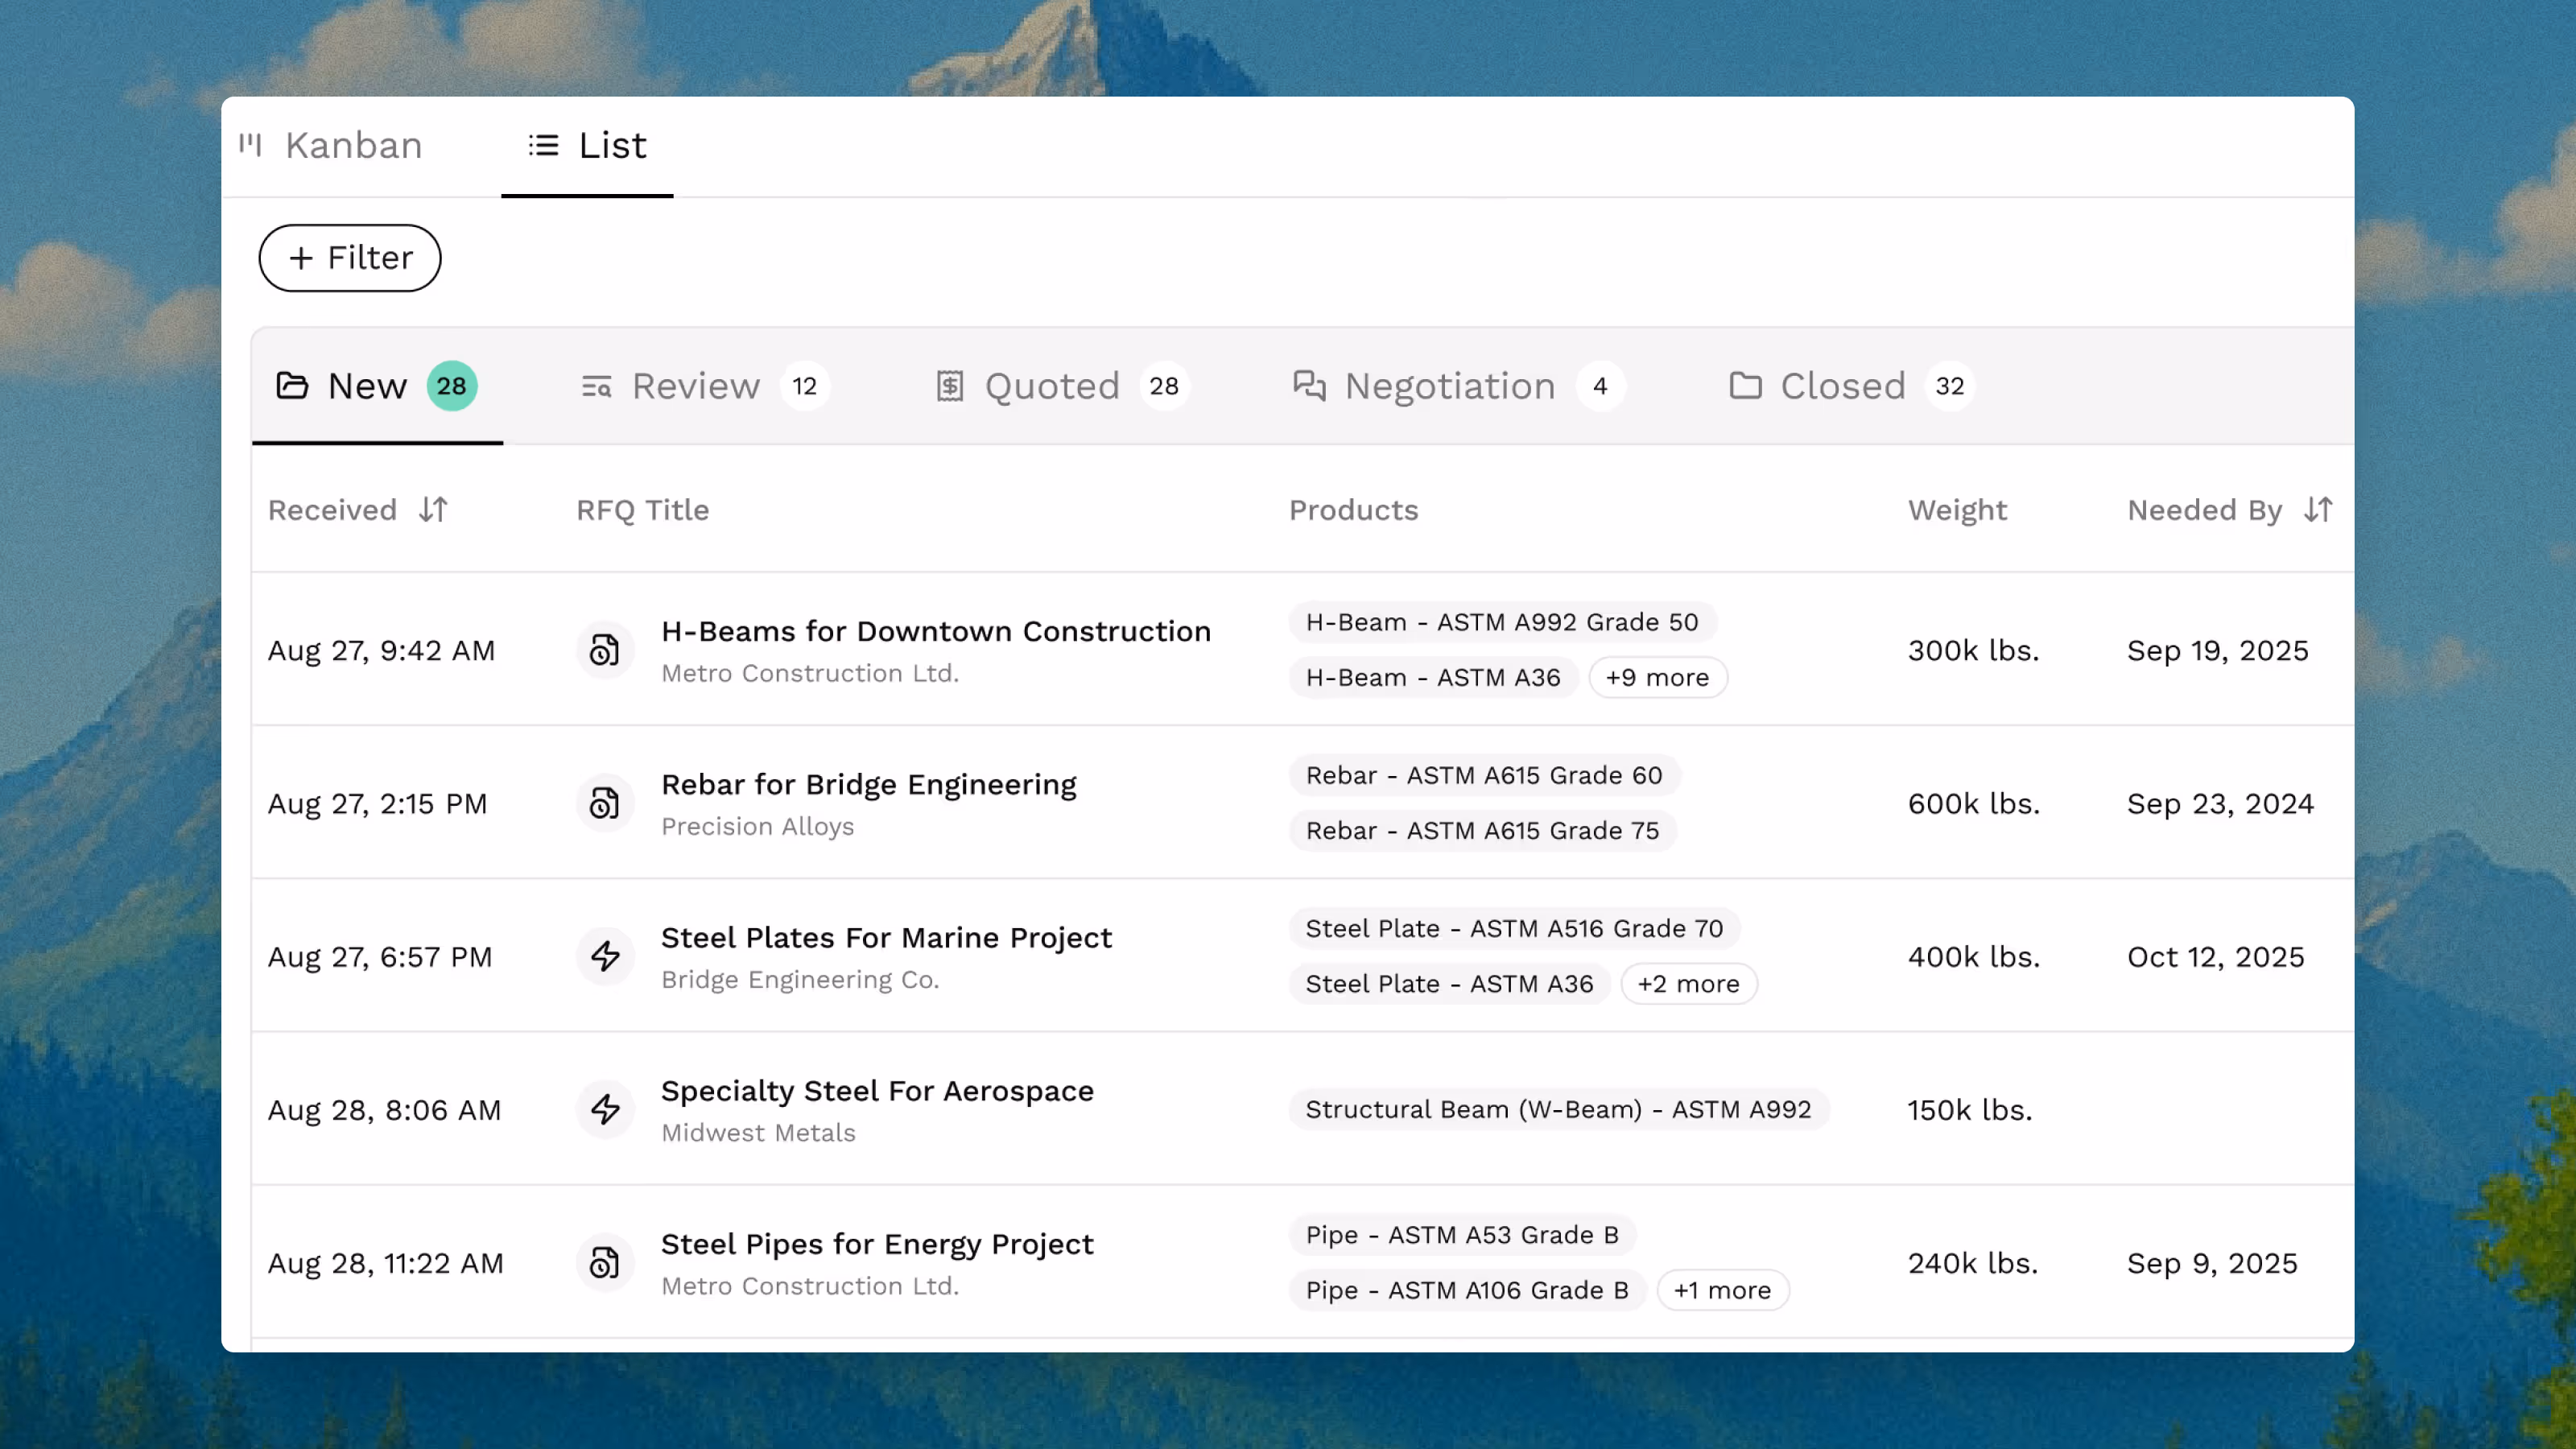This screenshot has height=1449, width=2576.
Task: Click the Needed By sort arrows
Action: (x=2317, y=510)
